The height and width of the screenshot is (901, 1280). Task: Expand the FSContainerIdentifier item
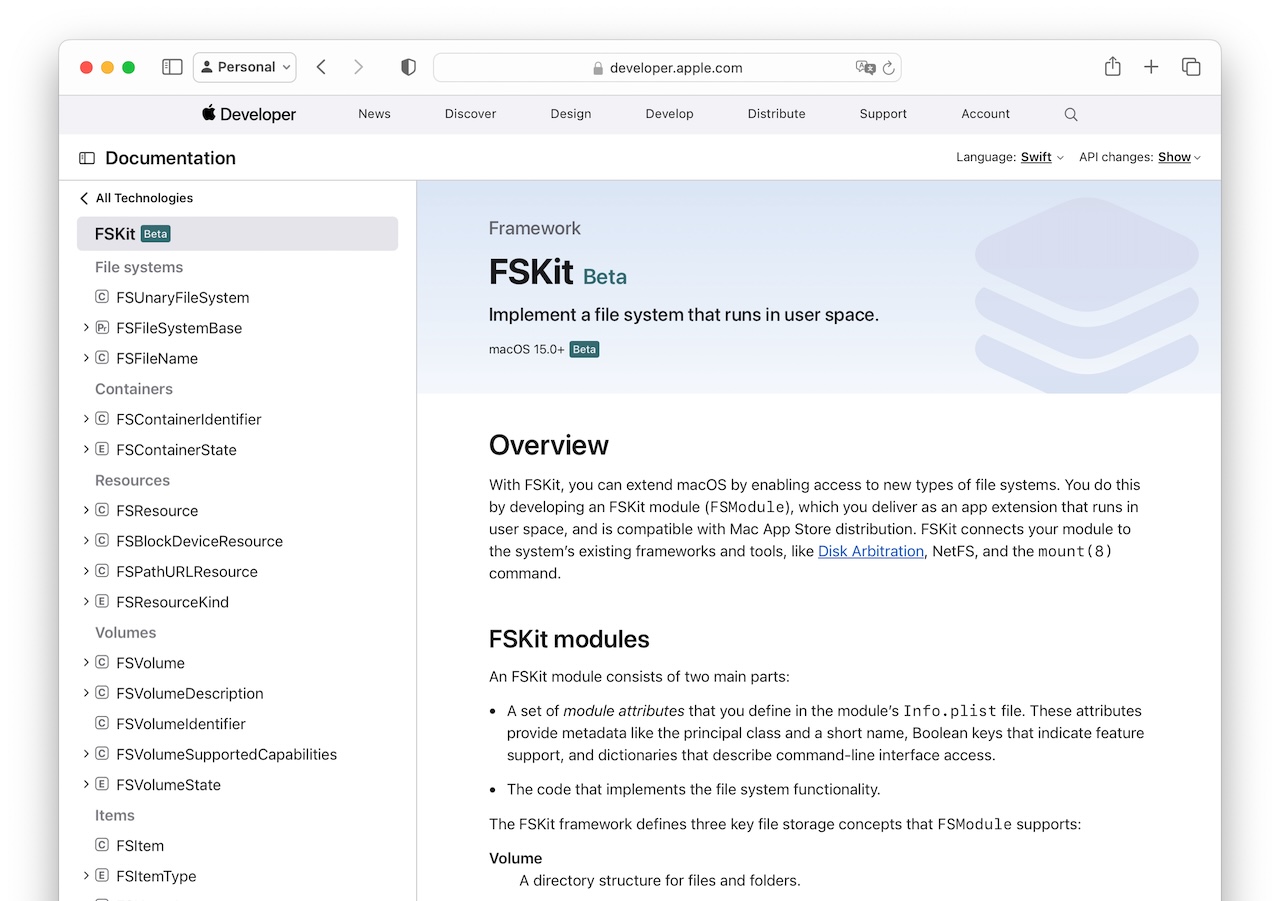(86, 418)
